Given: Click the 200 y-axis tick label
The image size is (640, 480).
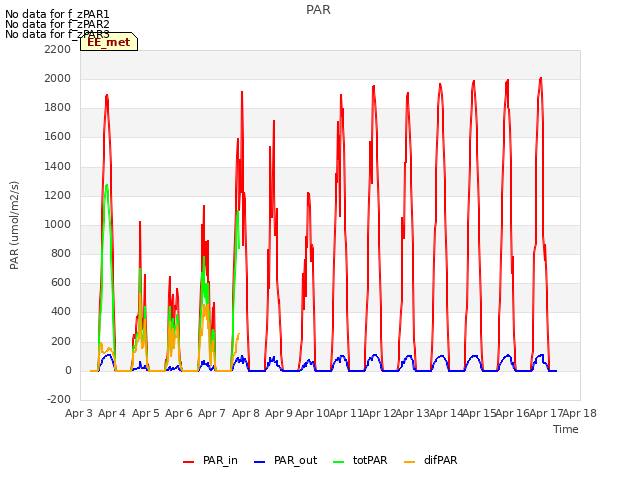Looking at the screenshot, I should pos(61,341).
